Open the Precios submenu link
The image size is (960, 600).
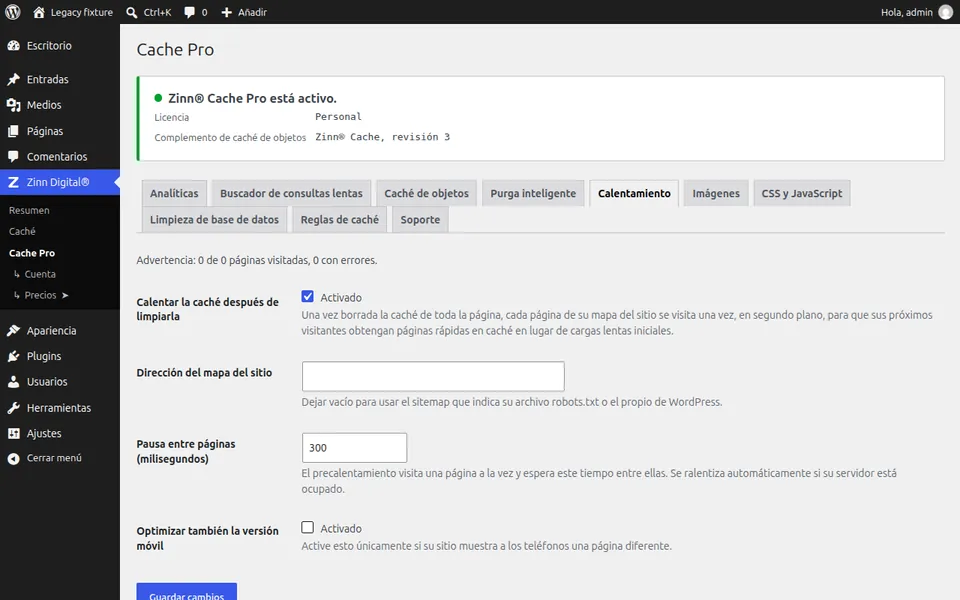tap(40, 295)
